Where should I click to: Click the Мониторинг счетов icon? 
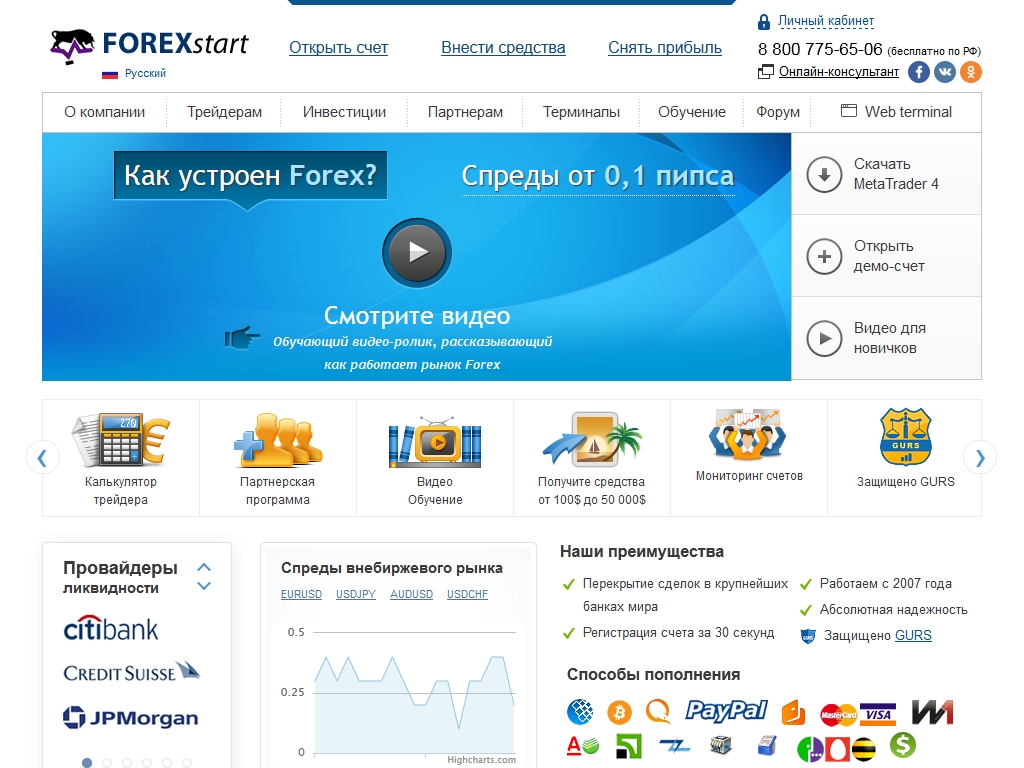coord(749,433)
